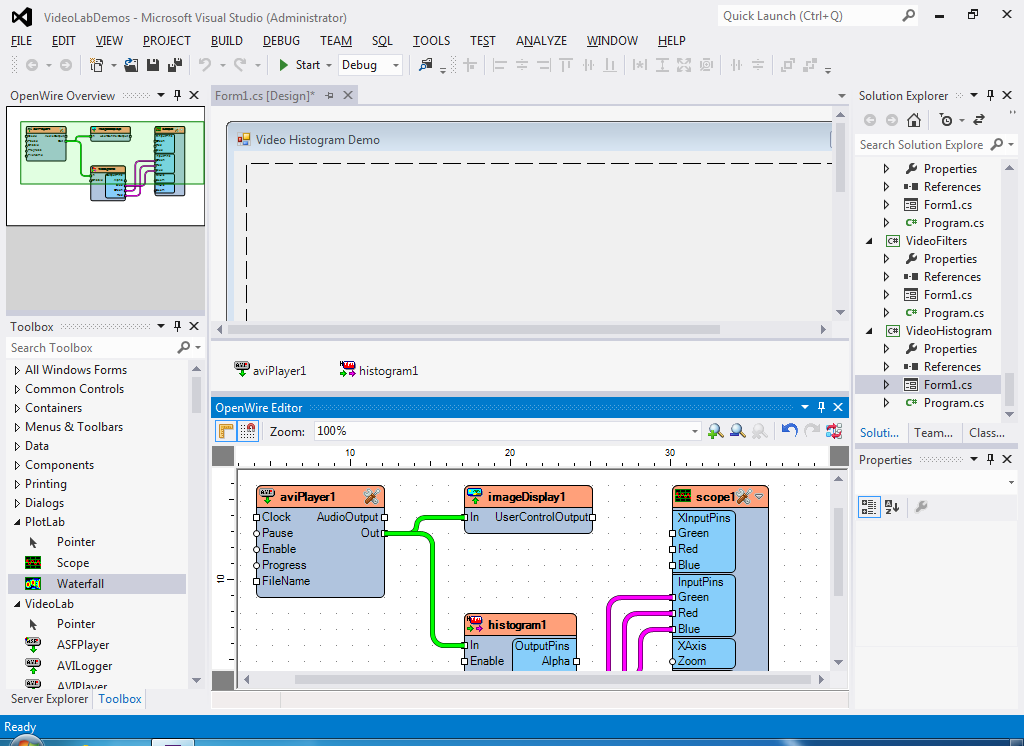Select the AVILogger component in Toolbox
This screenshot has width=1024, height=746.
97,666
